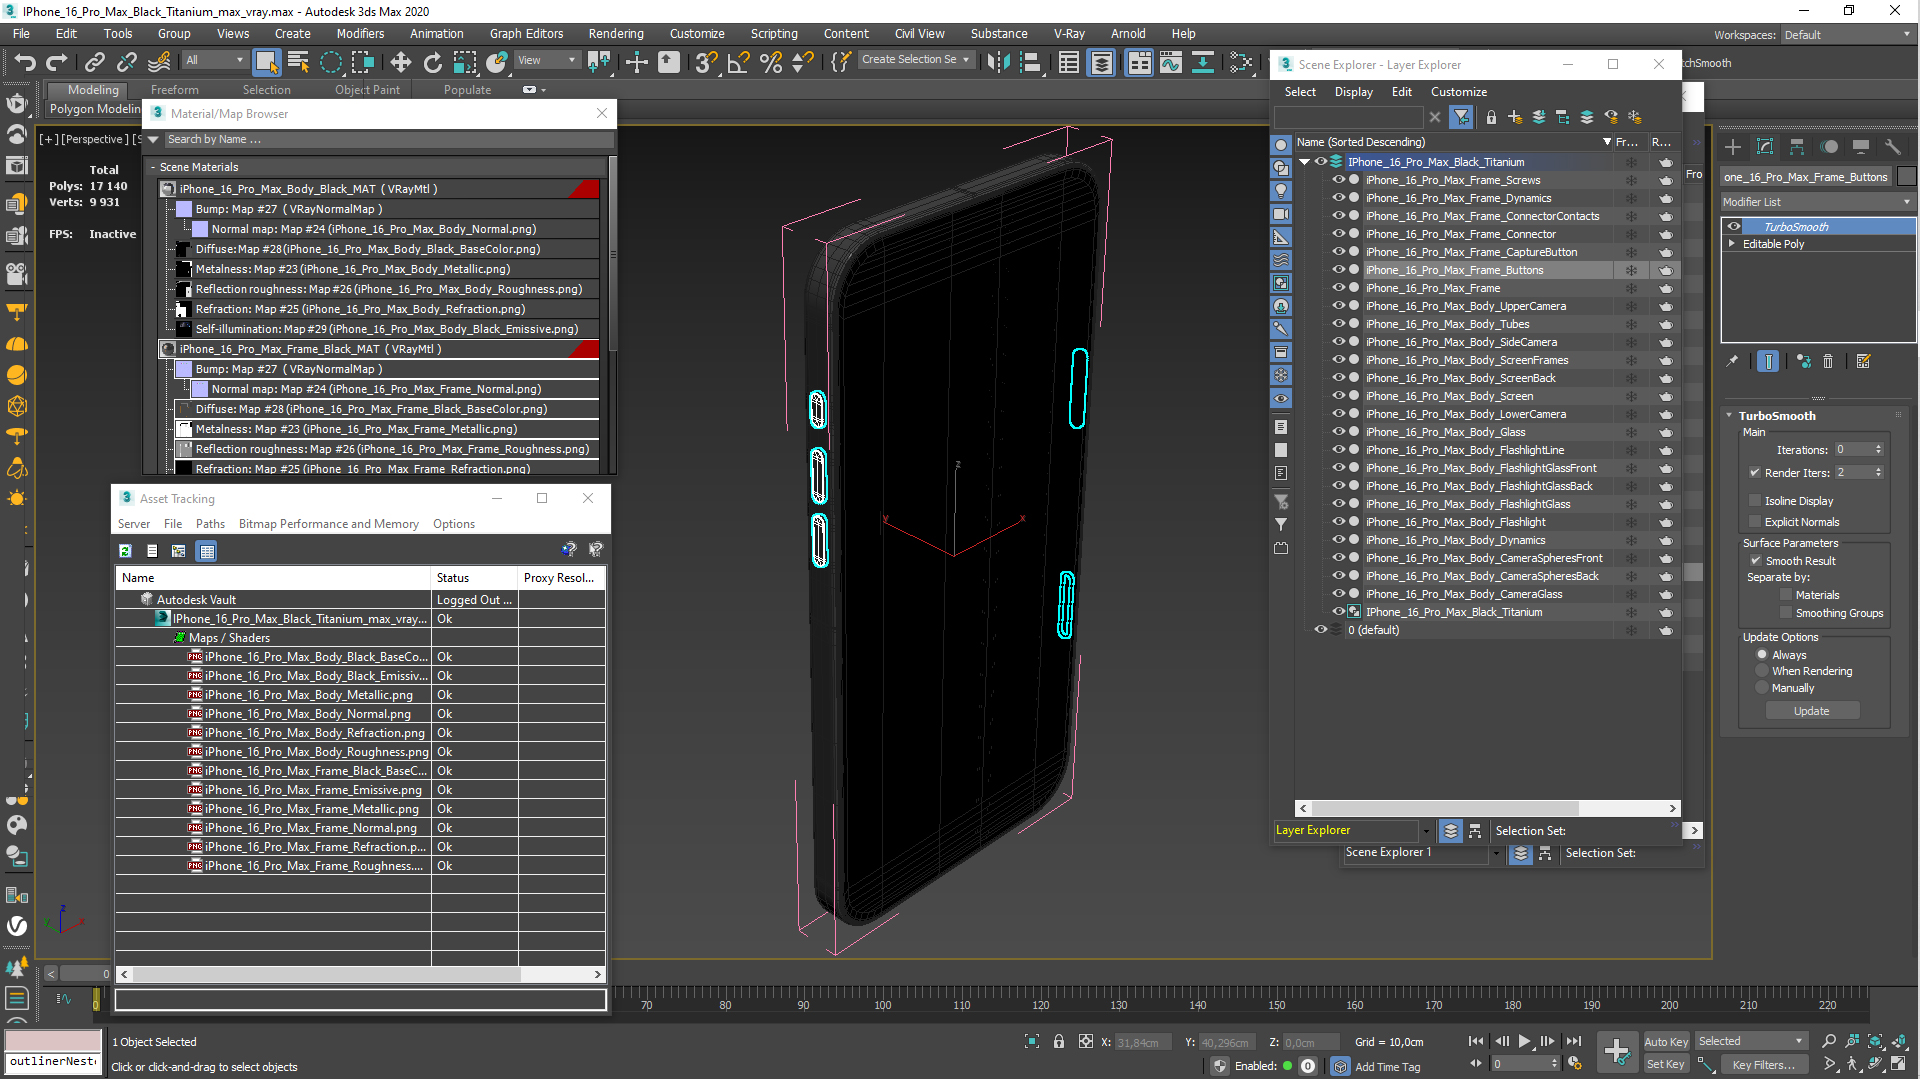Click Search by Name field in Material Browser
1920x1080 pixels.
(388, 140)
